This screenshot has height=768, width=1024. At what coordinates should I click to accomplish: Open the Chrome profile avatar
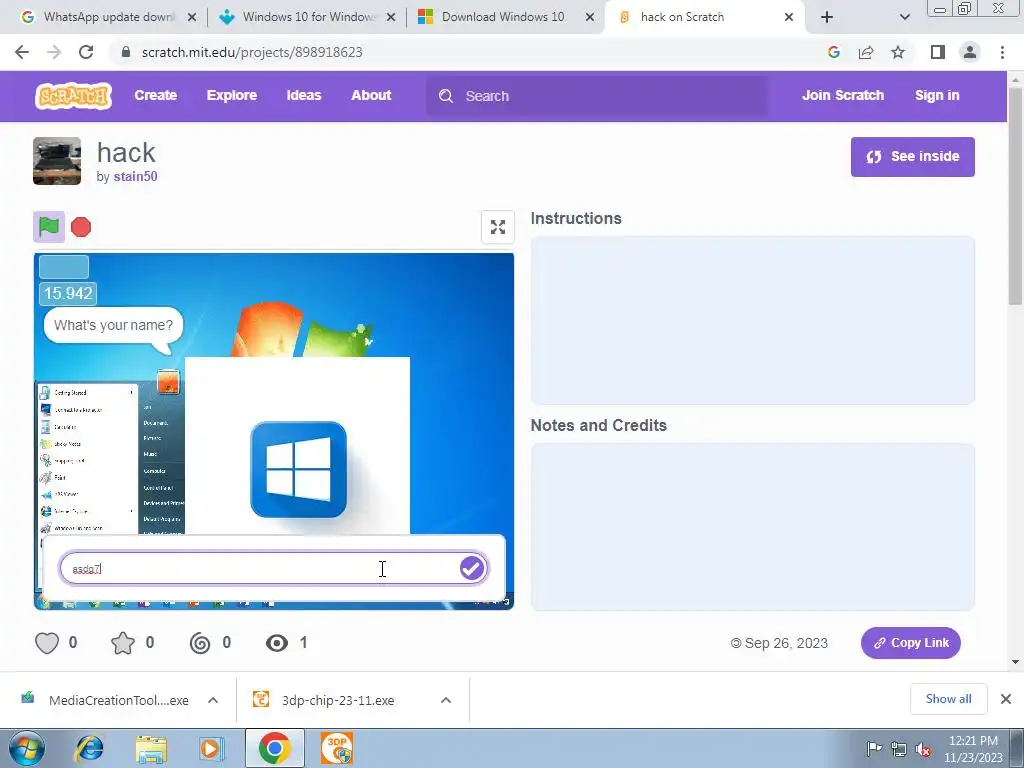pyautogui.click(x=970, y=52)
